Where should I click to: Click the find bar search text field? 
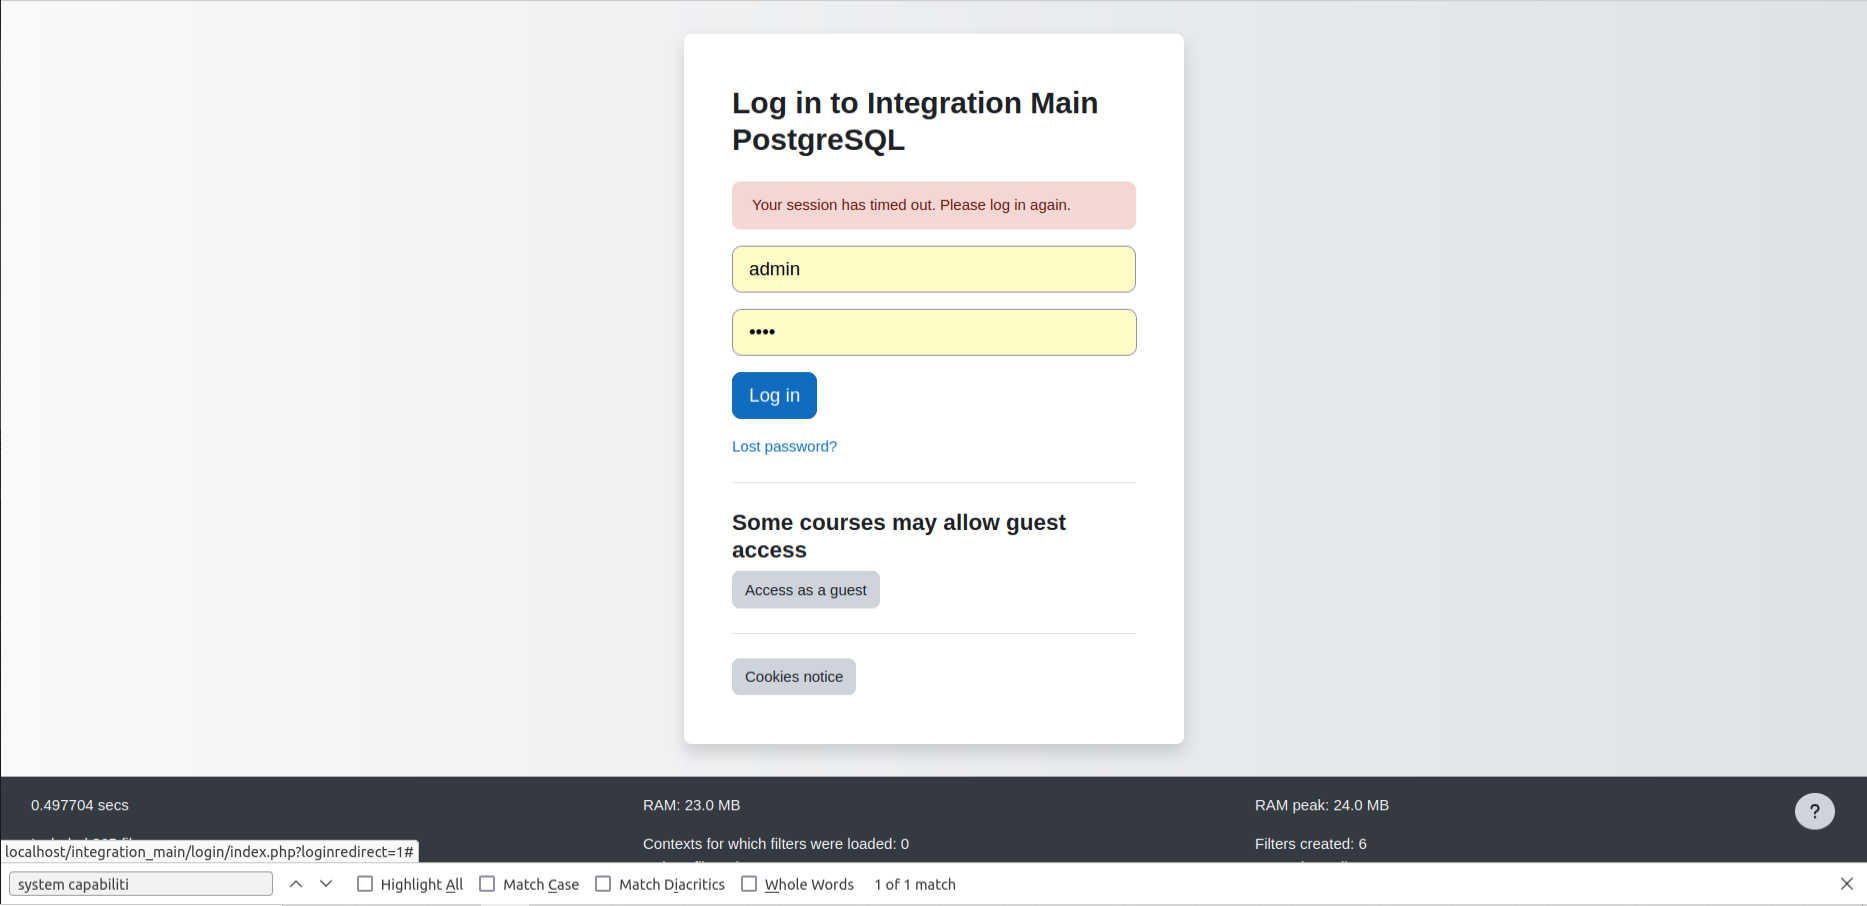[141, 884]
